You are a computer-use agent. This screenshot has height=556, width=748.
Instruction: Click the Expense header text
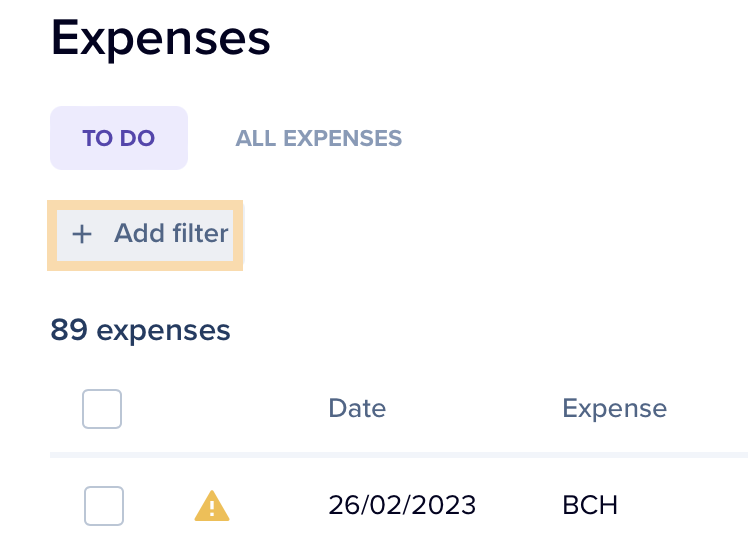click(x=614, y=408)
